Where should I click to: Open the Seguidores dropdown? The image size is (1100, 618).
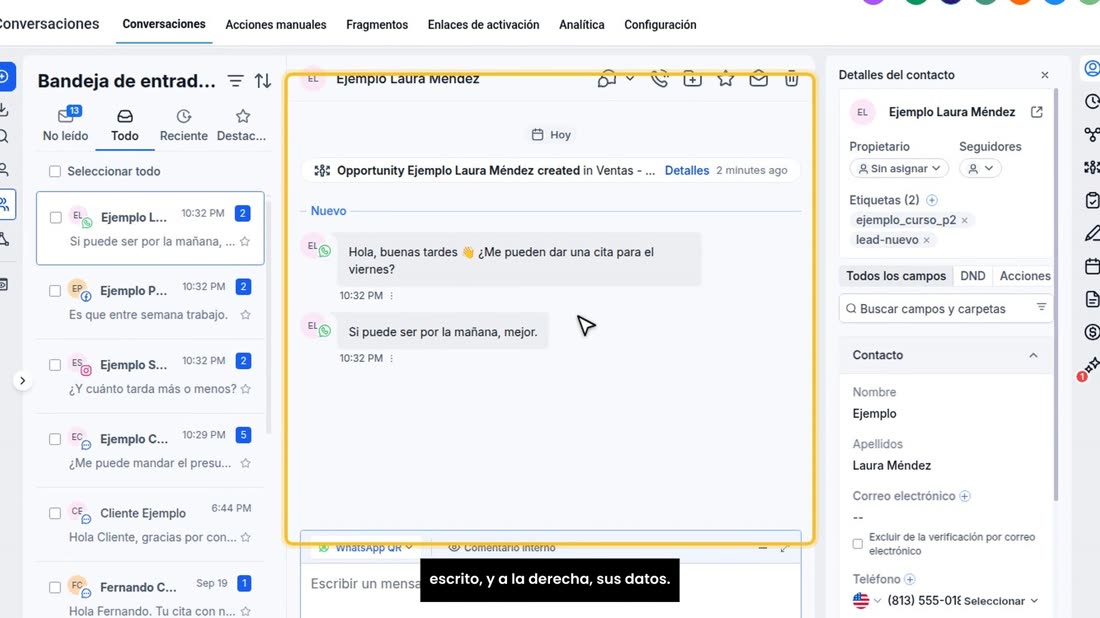click(980, 168)
